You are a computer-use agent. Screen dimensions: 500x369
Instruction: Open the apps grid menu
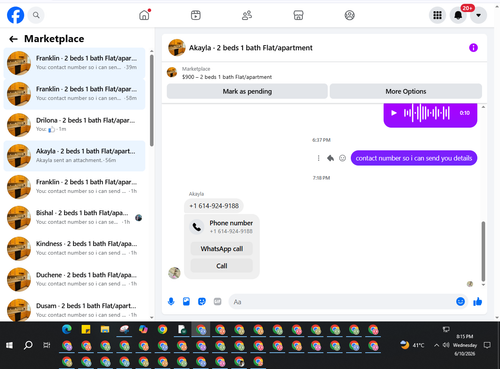437,15
